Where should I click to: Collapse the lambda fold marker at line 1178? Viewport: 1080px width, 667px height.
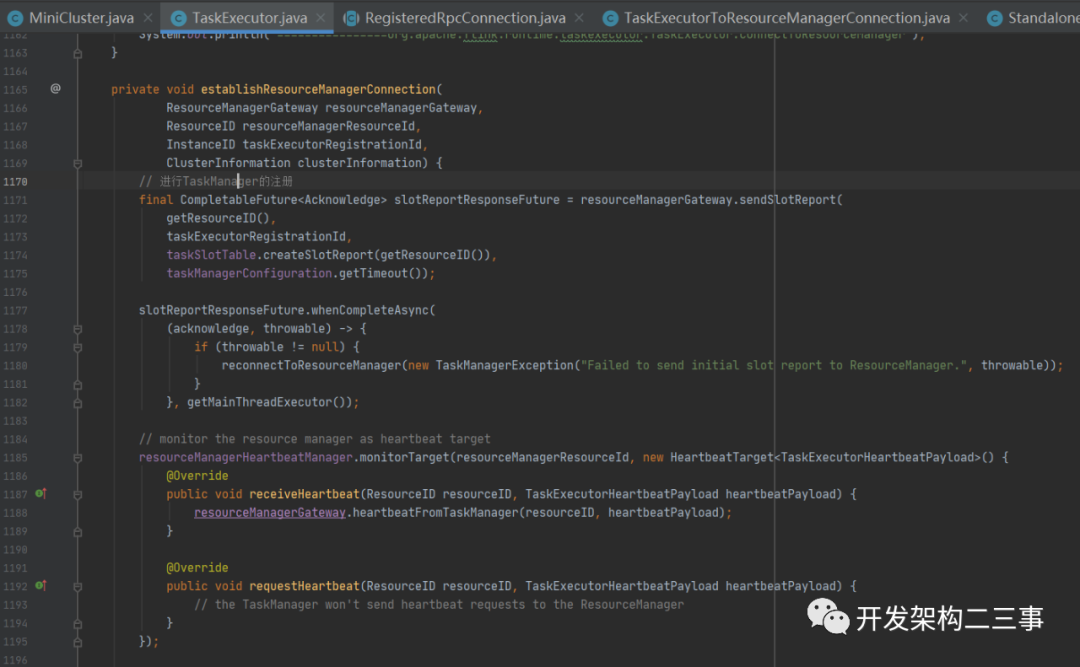78,329
